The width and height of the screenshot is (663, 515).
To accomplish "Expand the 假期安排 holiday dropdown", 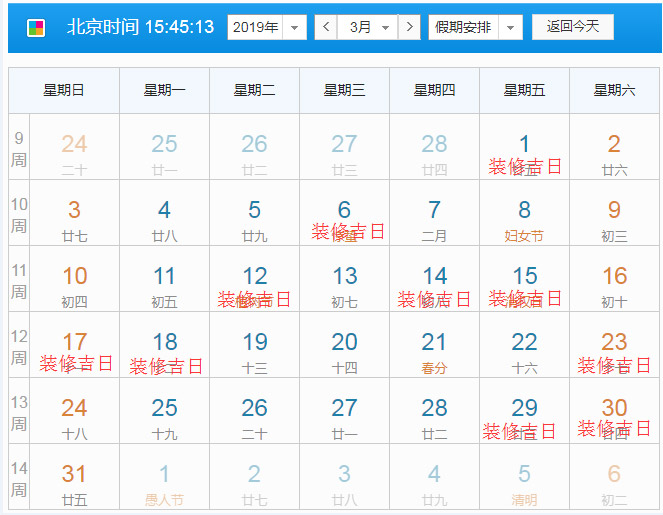I will click(475, 27).
